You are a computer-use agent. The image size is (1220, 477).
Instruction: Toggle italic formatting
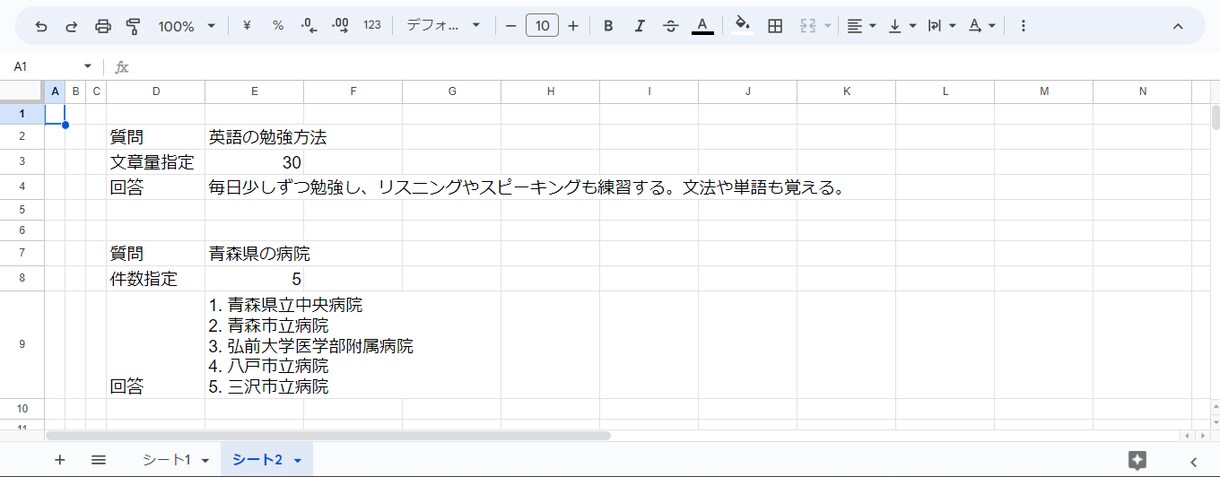pos(639,26)
